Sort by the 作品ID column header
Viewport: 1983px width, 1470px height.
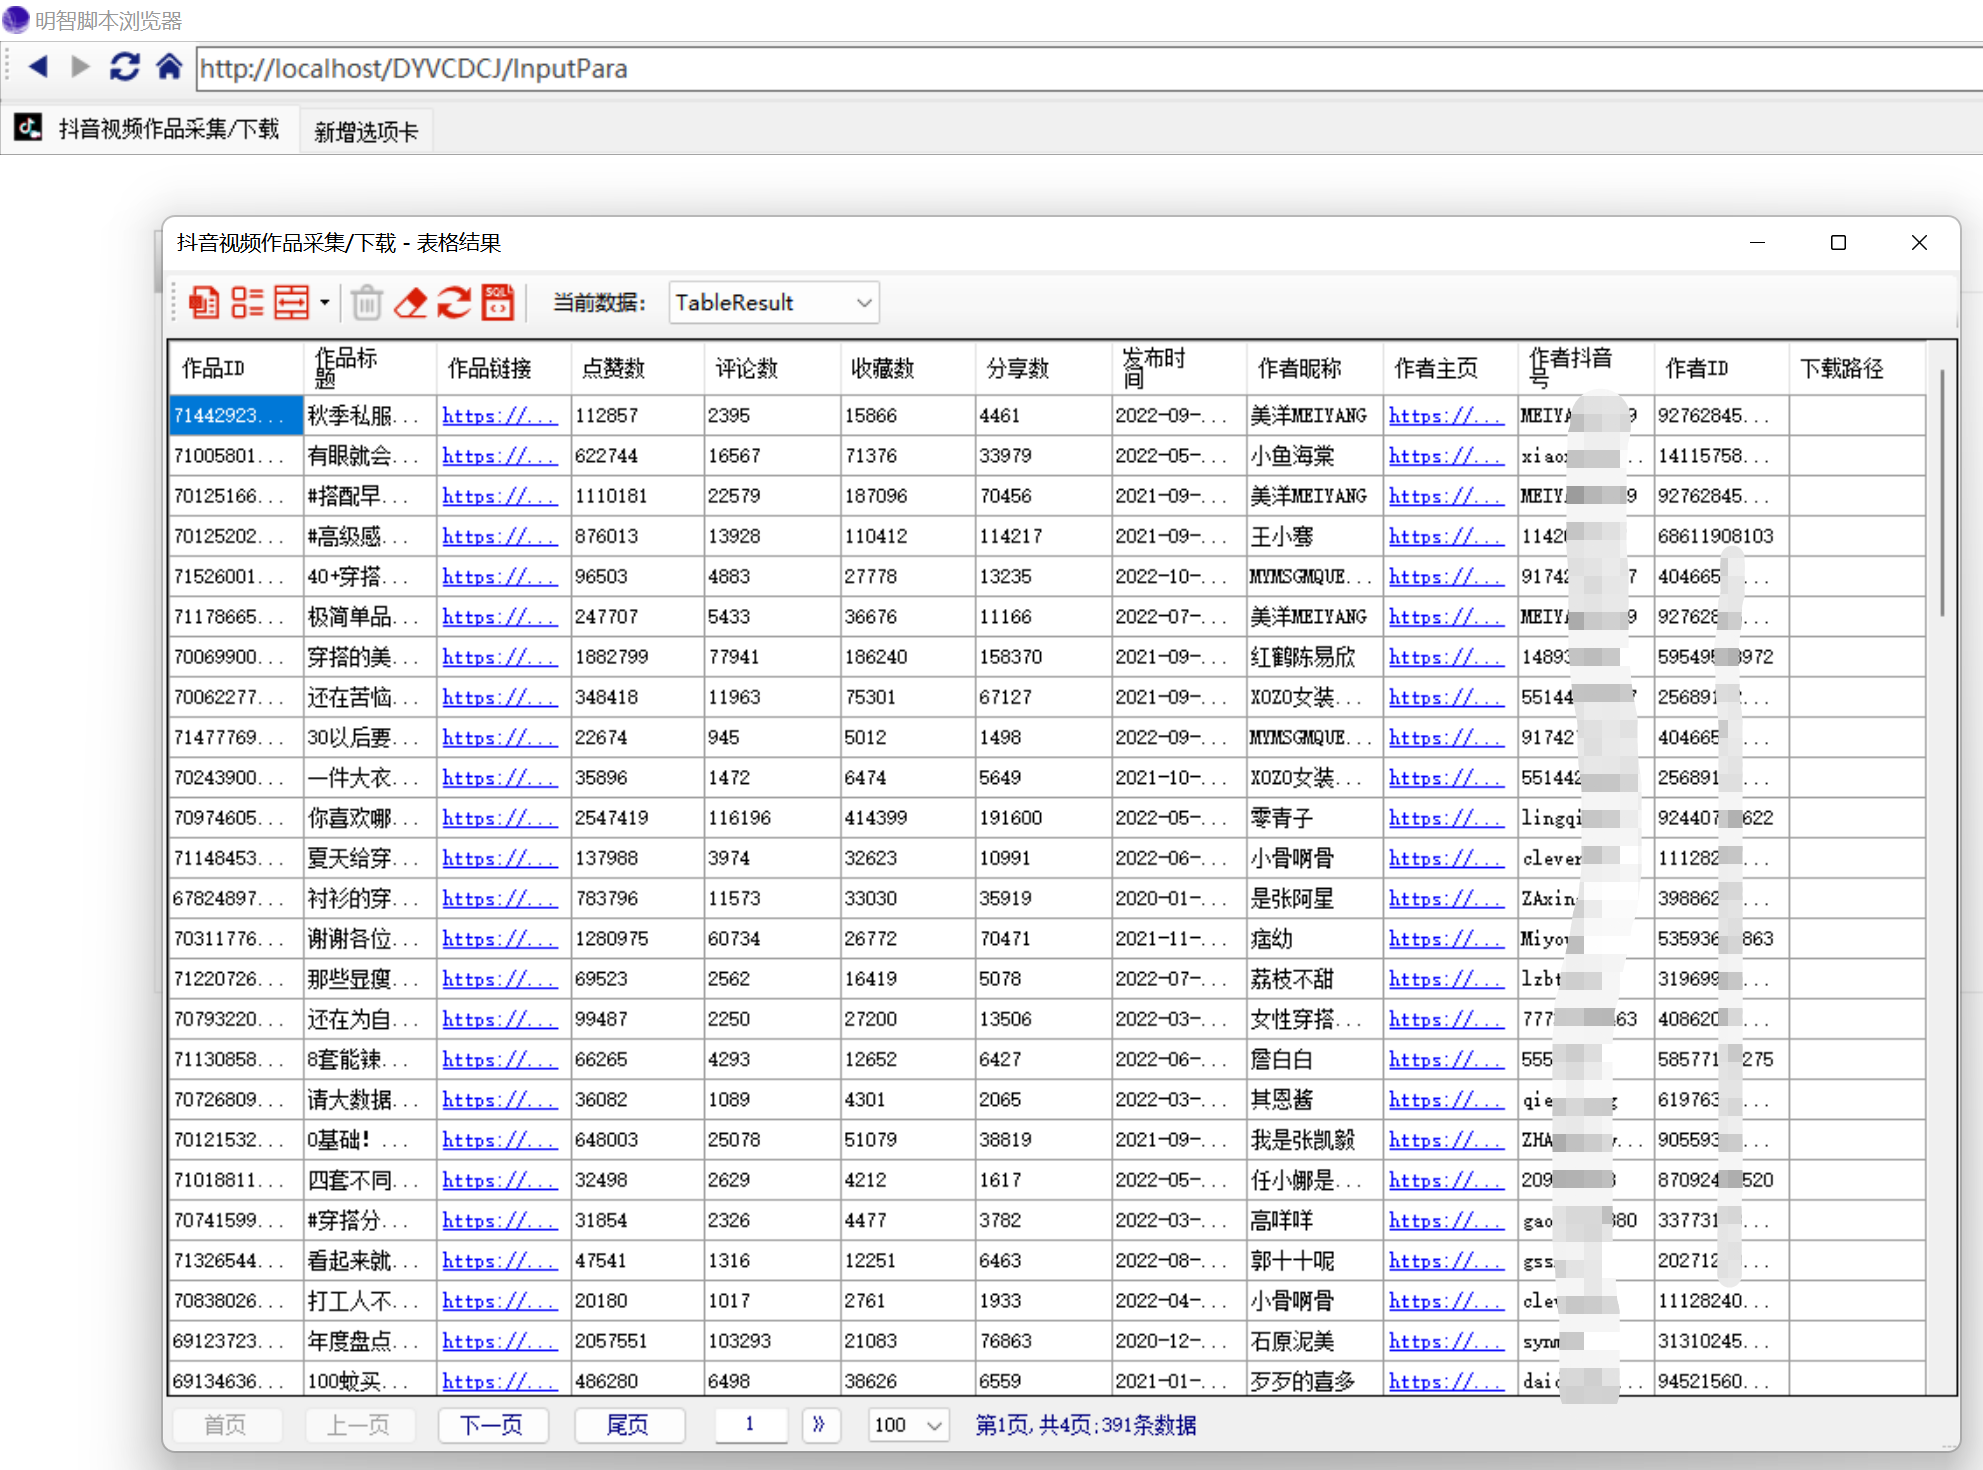click(x=236, y=368)
